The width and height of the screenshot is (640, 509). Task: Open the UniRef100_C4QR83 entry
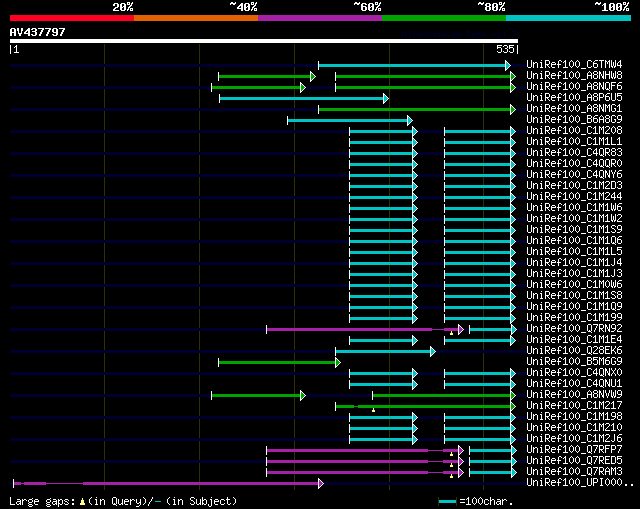click(574, 153)
